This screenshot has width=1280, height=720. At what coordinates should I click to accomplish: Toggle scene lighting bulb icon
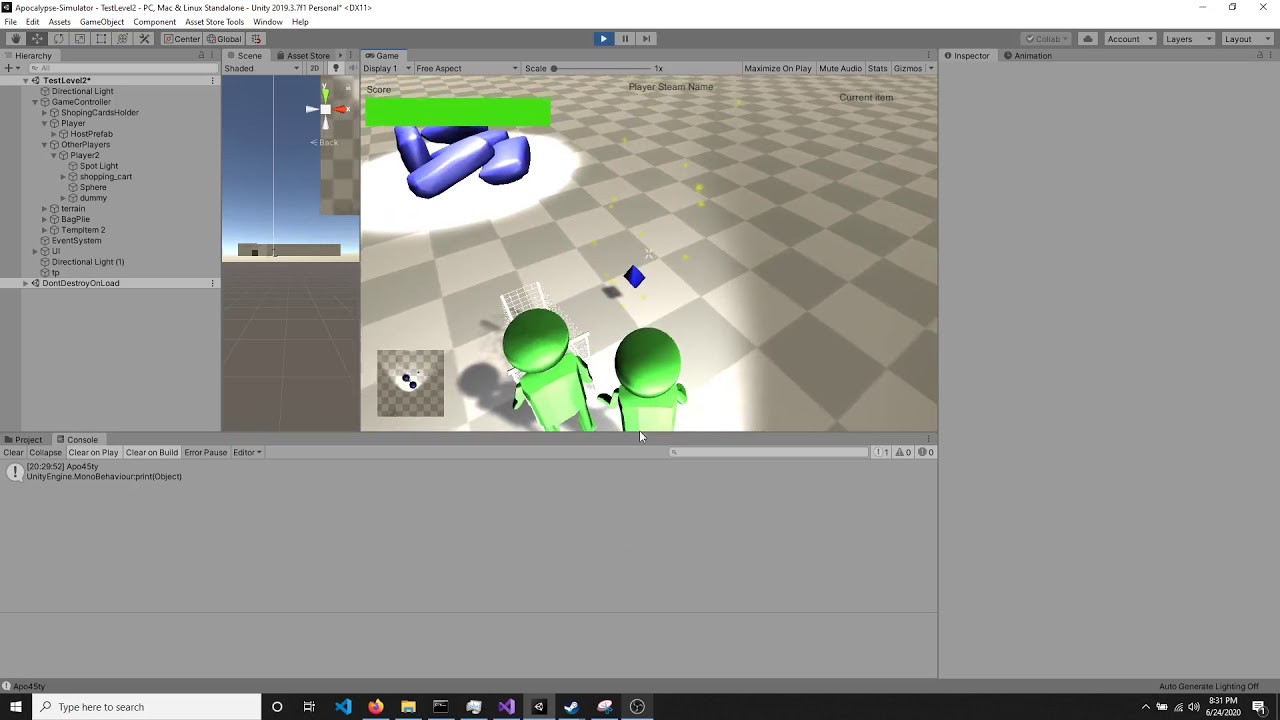tap(336, 68)
